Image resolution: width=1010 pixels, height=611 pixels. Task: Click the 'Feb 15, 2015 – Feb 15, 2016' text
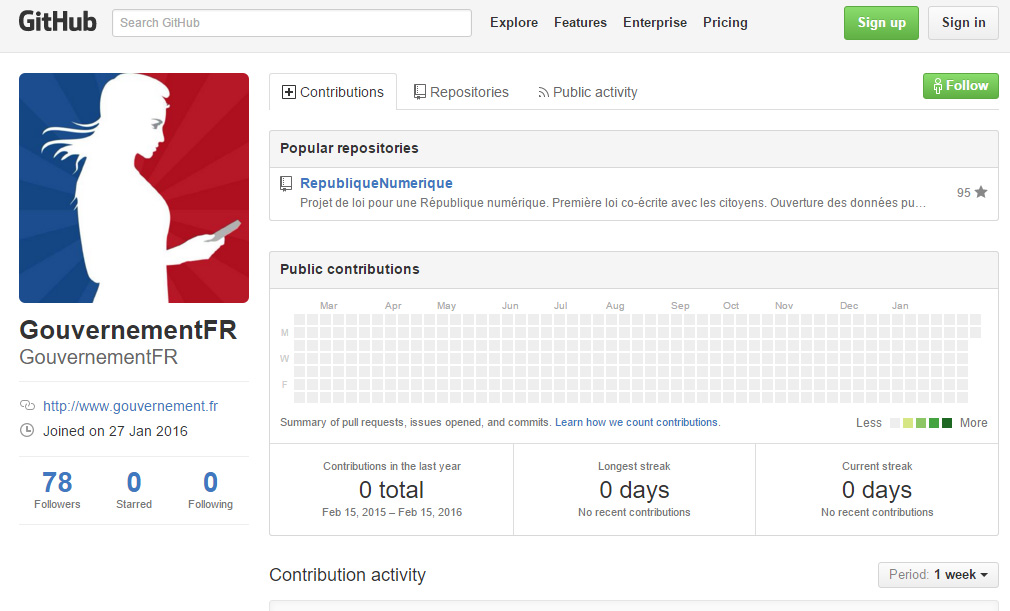(392, 512)
